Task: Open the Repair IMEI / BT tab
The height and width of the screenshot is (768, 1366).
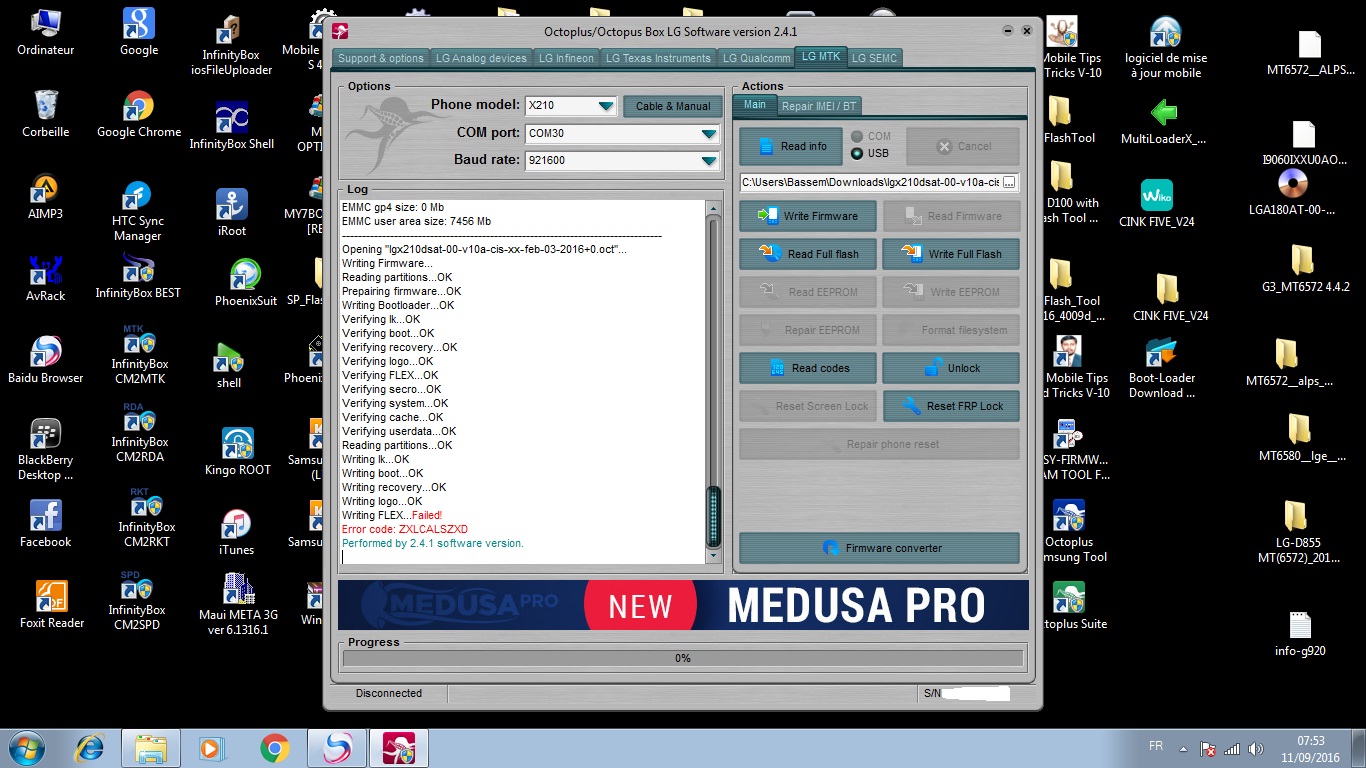Action: coord(817,105)
